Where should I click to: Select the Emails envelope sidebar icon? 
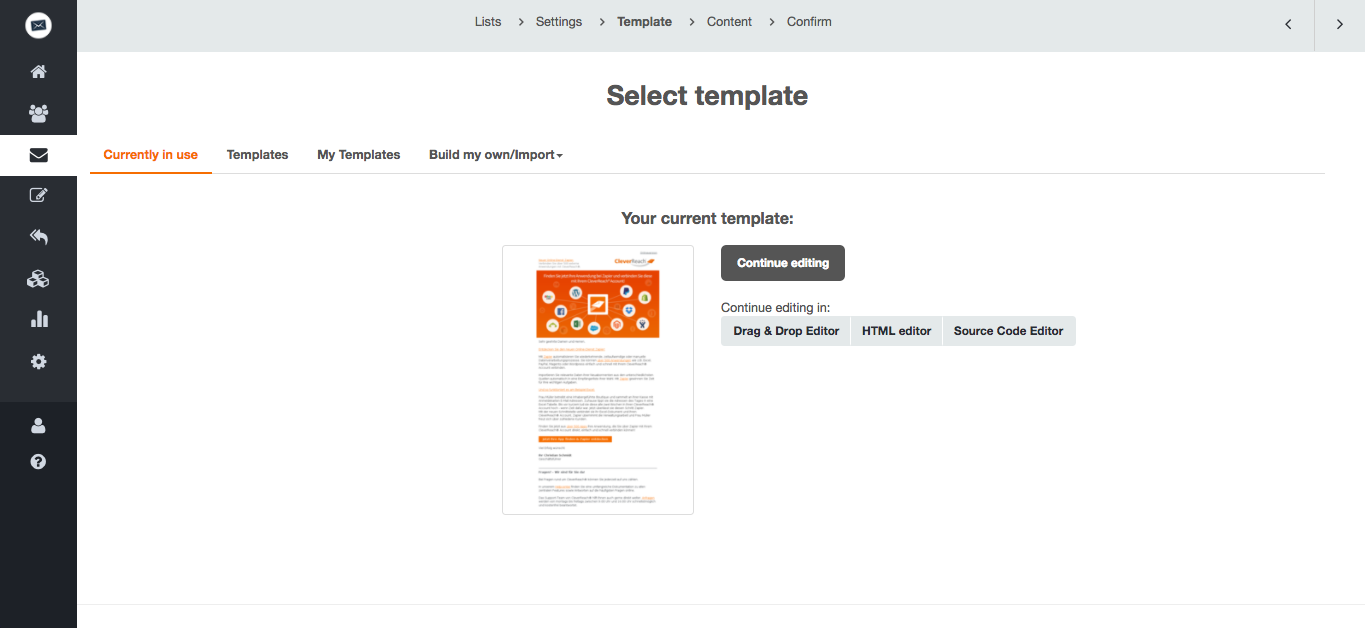point(38,155)
